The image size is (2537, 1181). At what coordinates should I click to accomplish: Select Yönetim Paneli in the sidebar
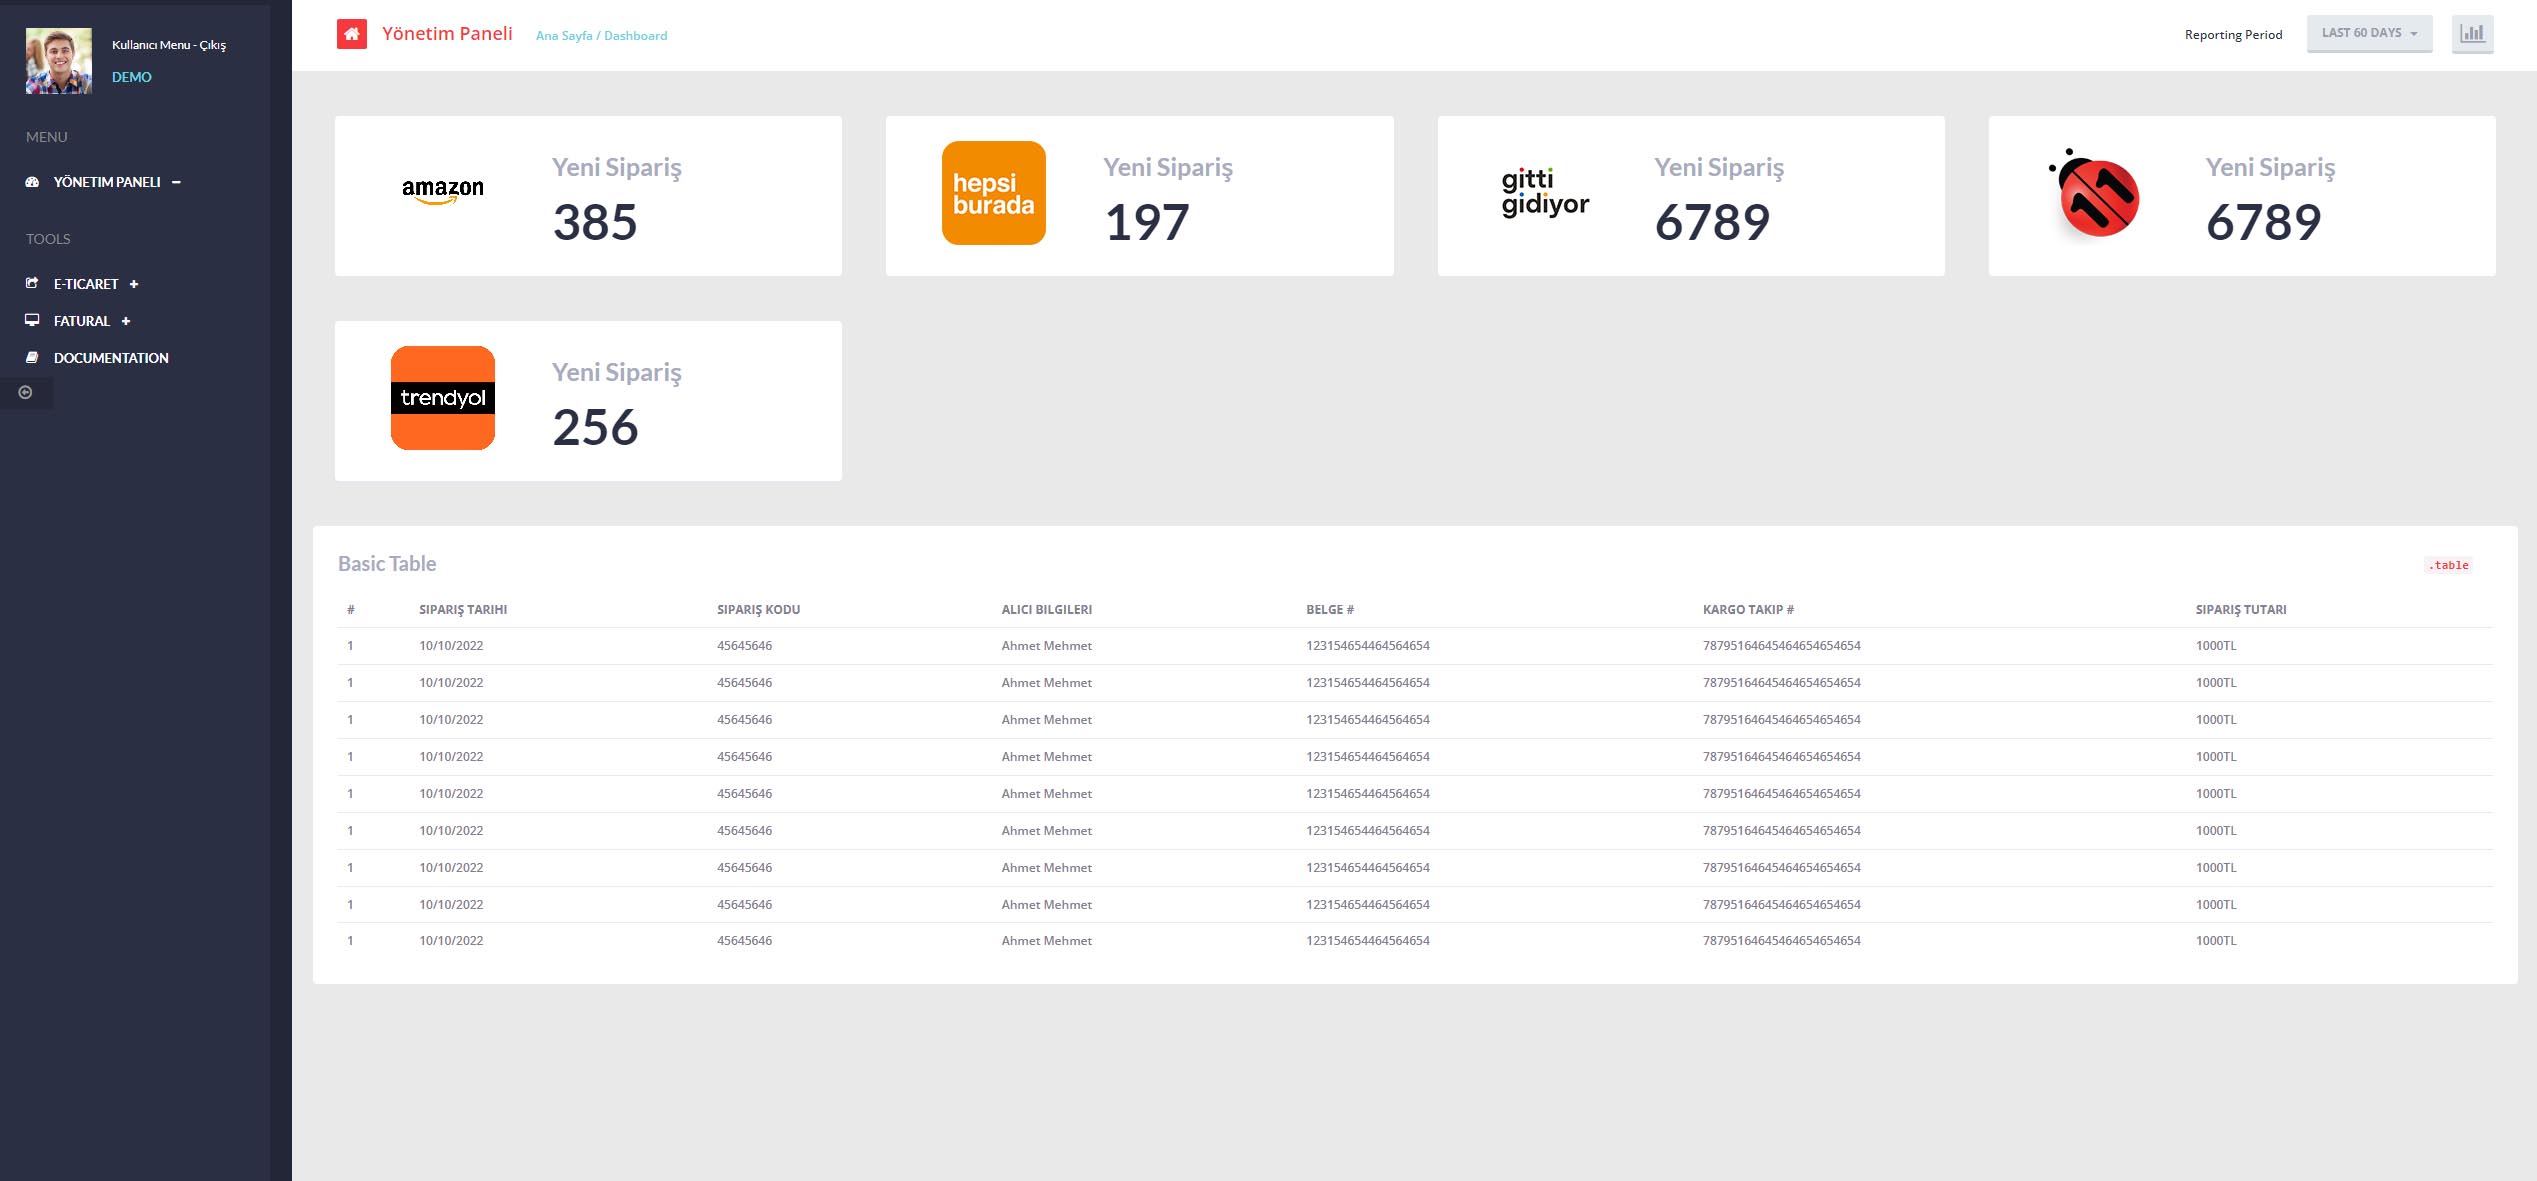pos(106,182)
